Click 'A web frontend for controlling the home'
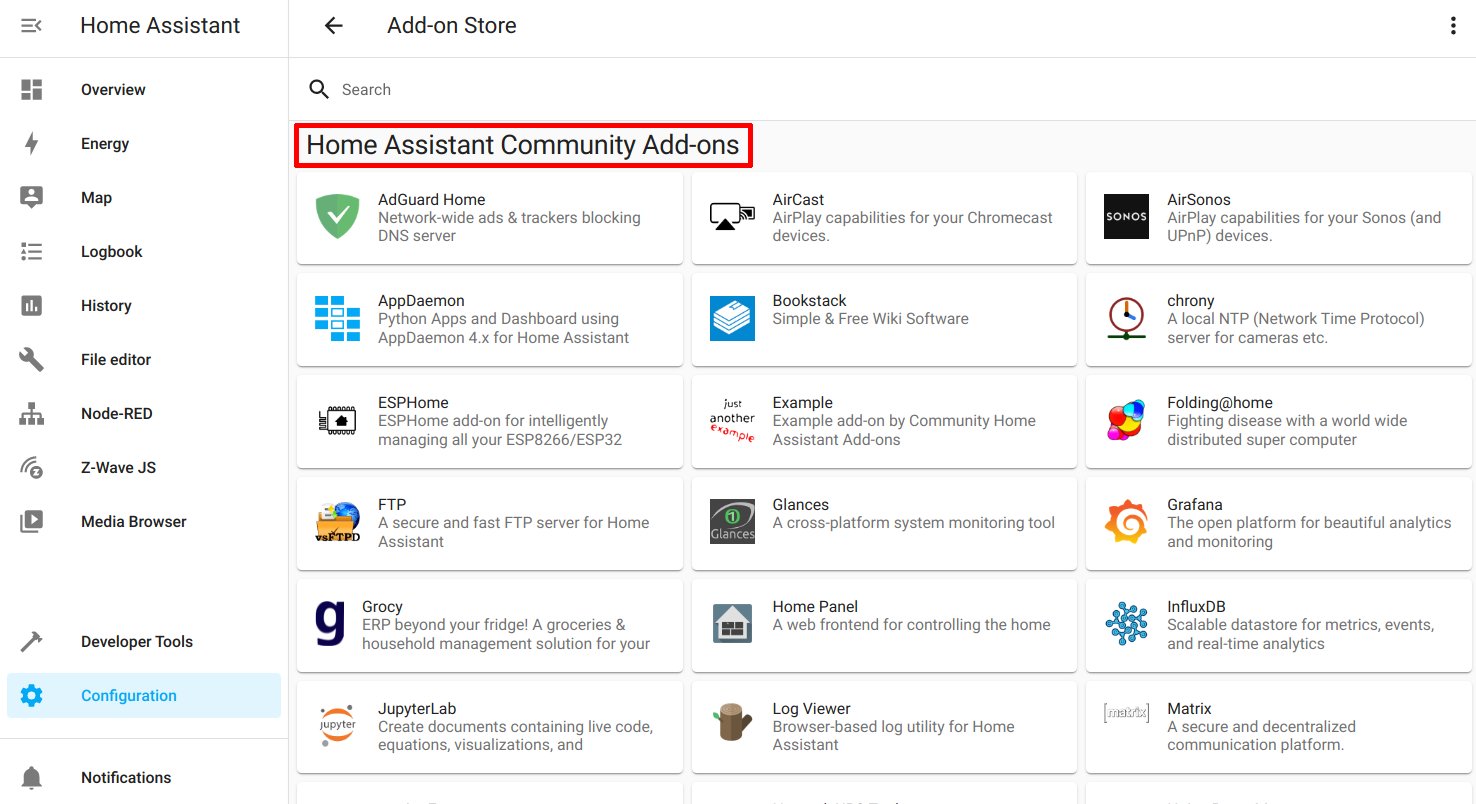This screenshot has width=1476, height=804. point(912,625)
